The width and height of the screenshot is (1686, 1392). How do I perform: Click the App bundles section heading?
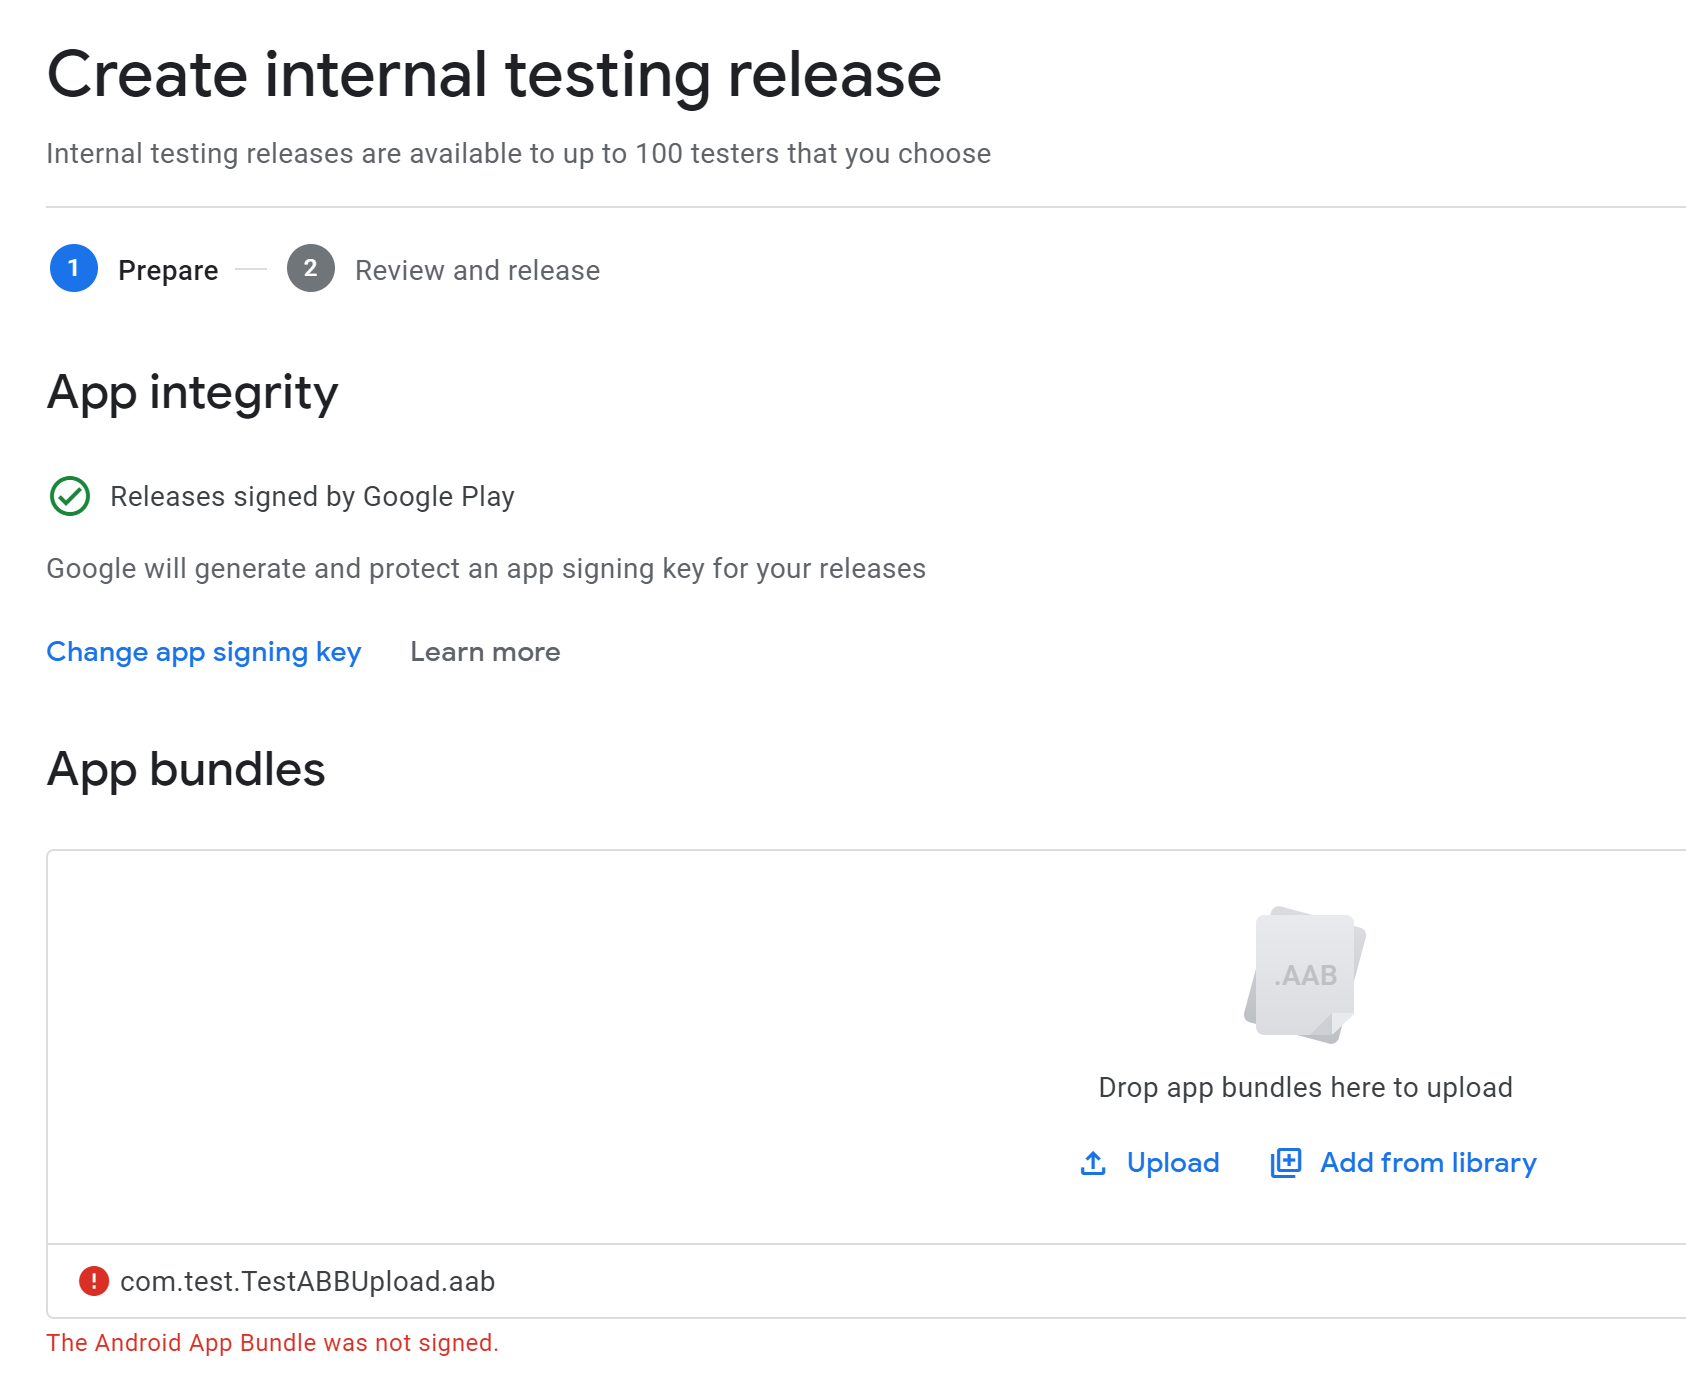[185, 769]
